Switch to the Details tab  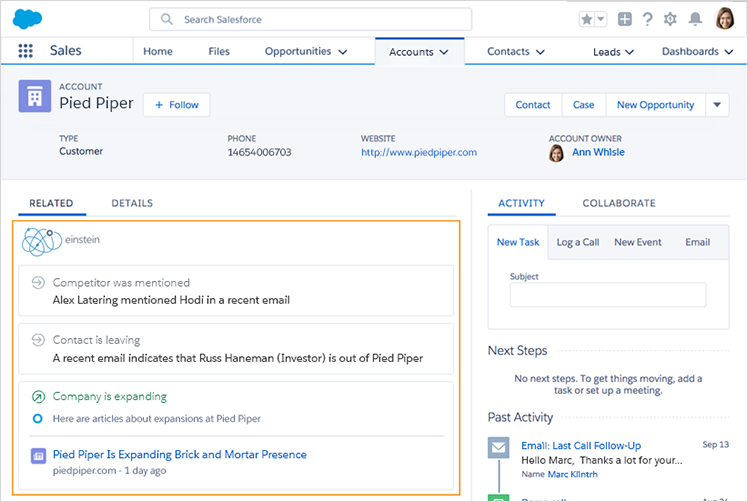[132, 203]
